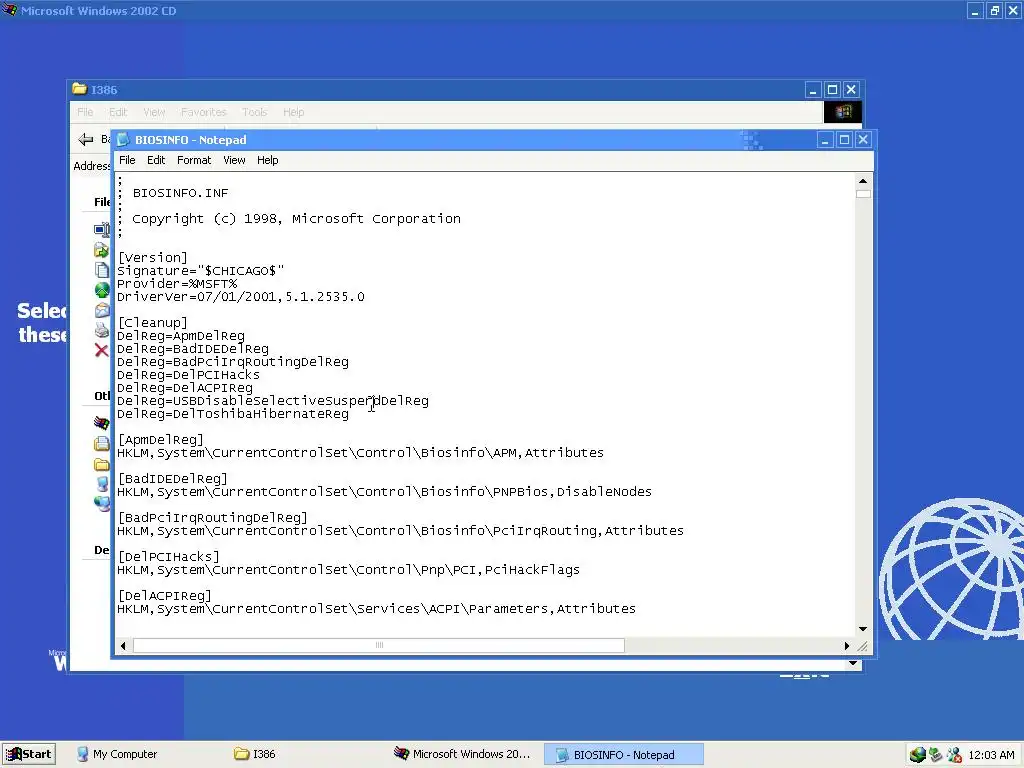Open Notepad's View menu
1024x768 pixels.
(234, 160)
